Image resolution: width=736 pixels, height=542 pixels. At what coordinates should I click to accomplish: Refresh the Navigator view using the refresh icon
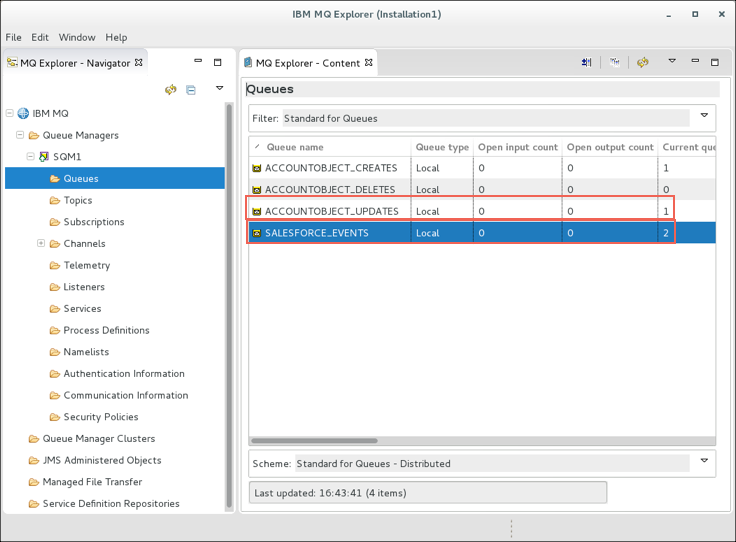[171, 89]
